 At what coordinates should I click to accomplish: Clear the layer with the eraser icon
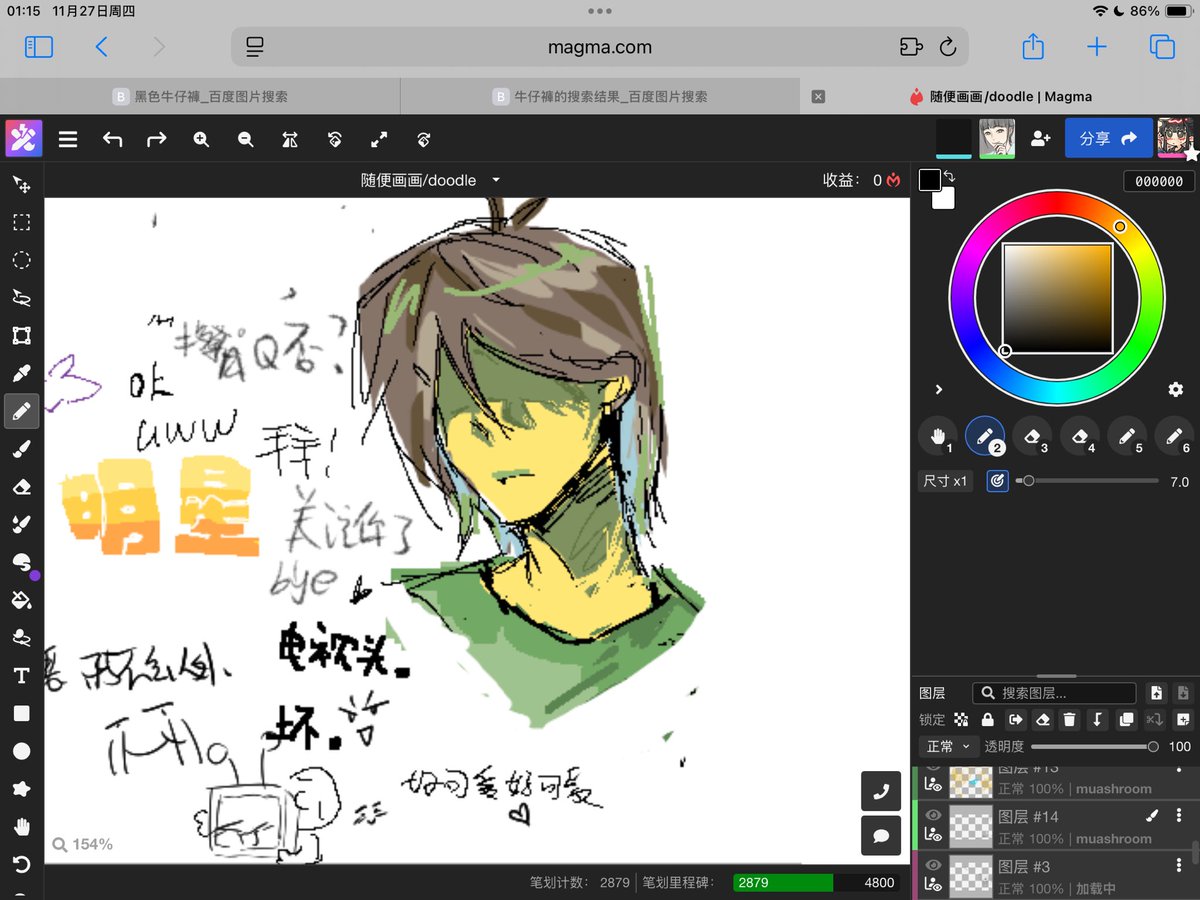[1042, 720]
